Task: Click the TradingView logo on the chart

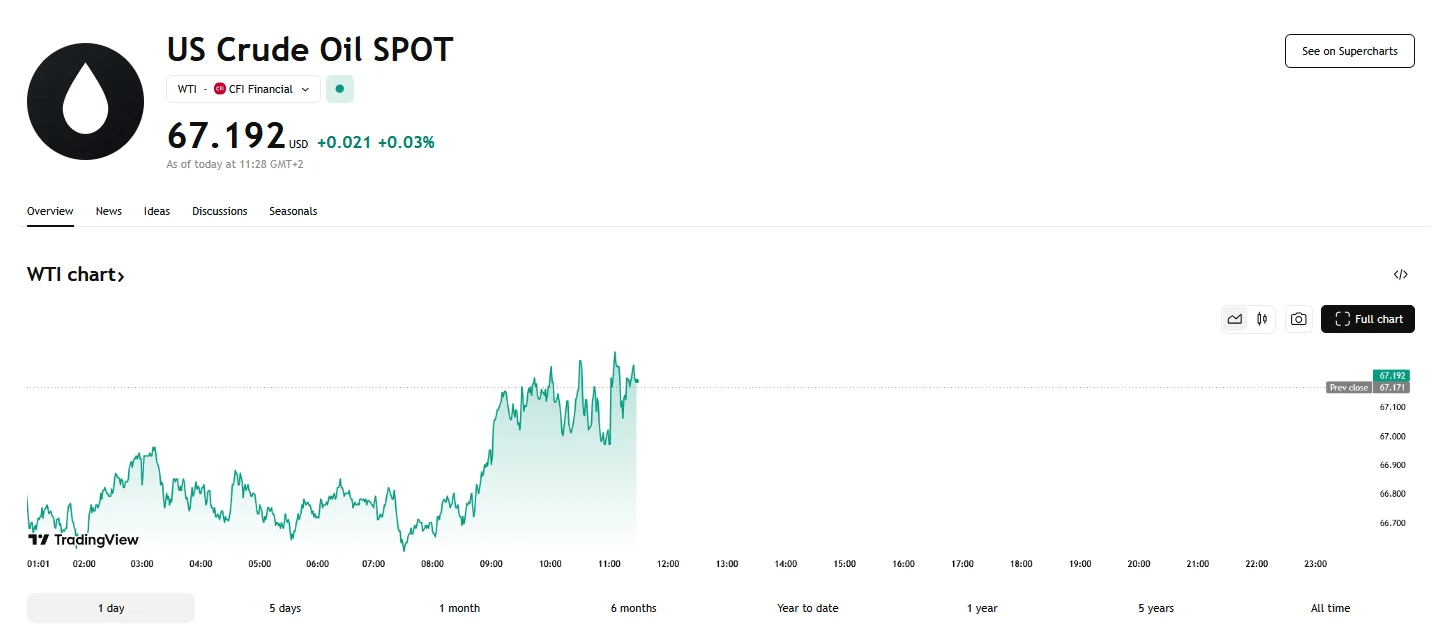Action: click(x=82, y=539)
